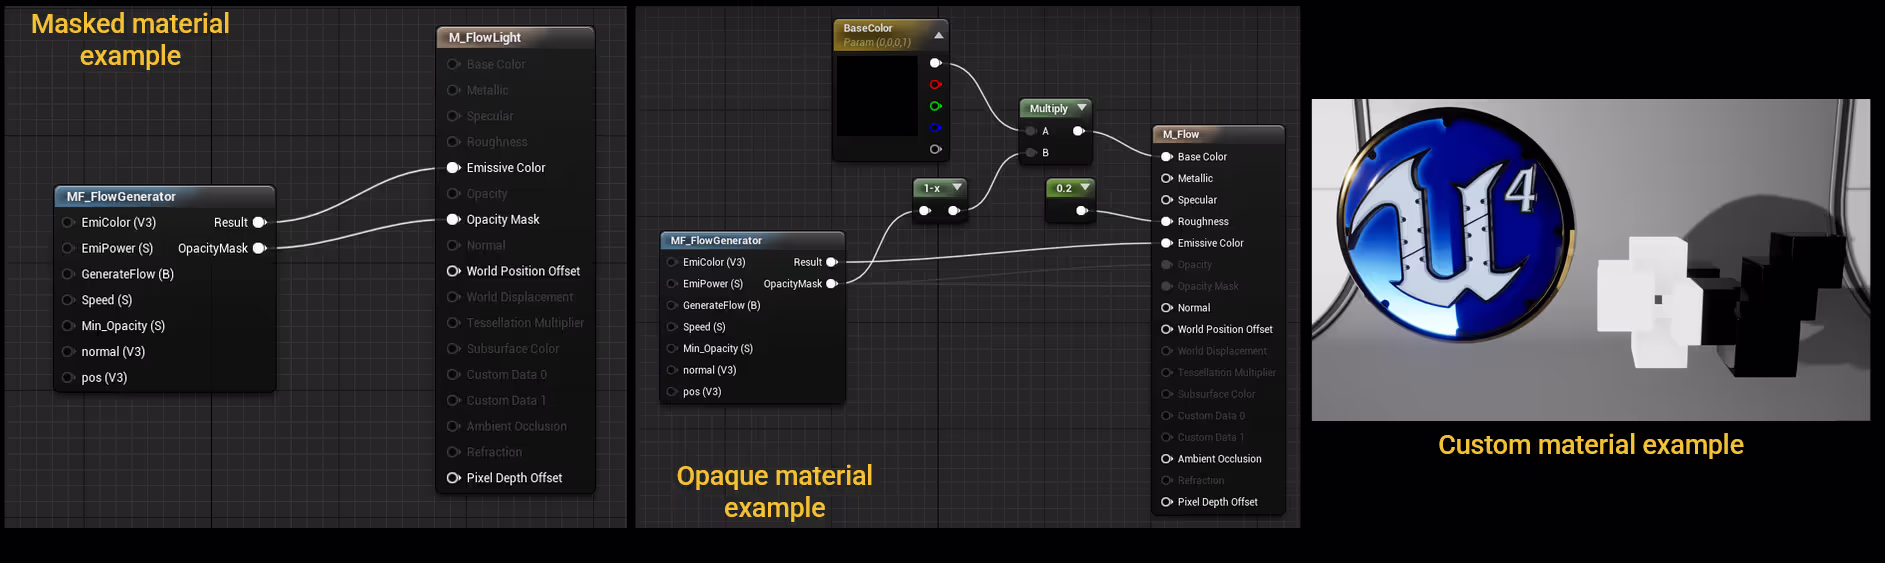The image size is (1885, 563).
Task: Click pos (V3) pin in masked example
Action: click(68, 378)
